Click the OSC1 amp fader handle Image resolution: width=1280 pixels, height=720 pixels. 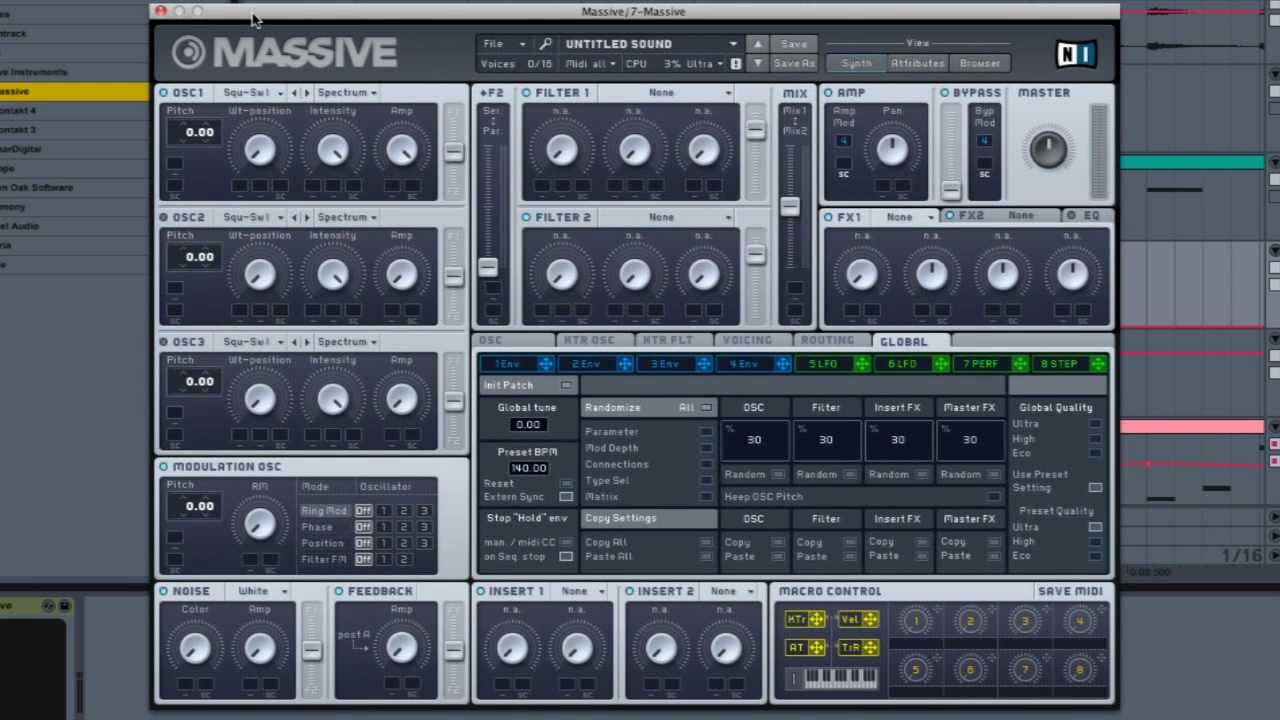click(x=454, y=152)
